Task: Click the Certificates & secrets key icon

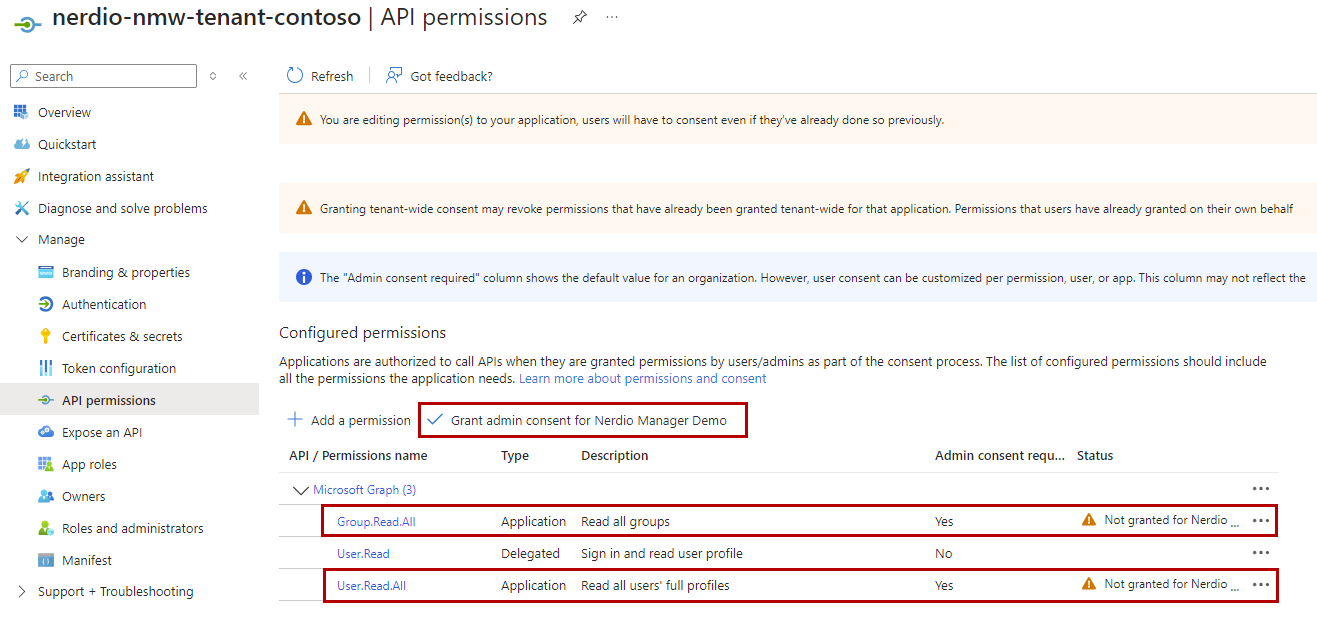Action: pos(45,336)
